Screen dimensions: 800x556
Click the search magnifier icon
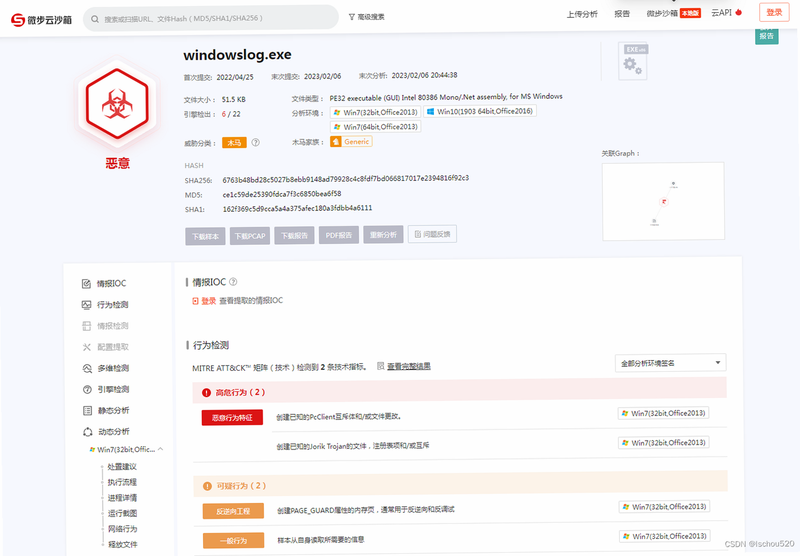click(x=95, y=19)
